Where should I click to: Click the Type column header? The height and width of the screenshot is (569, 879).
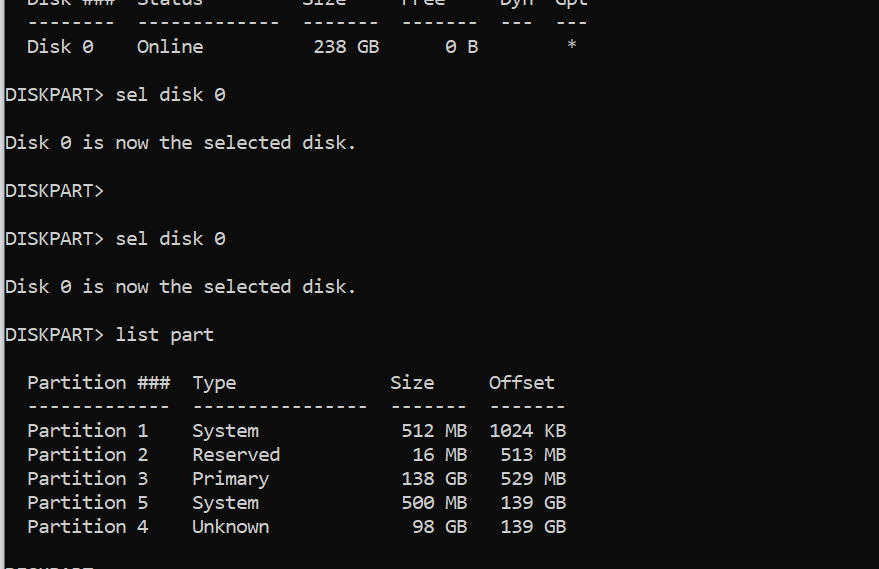[x=214, y=383]
